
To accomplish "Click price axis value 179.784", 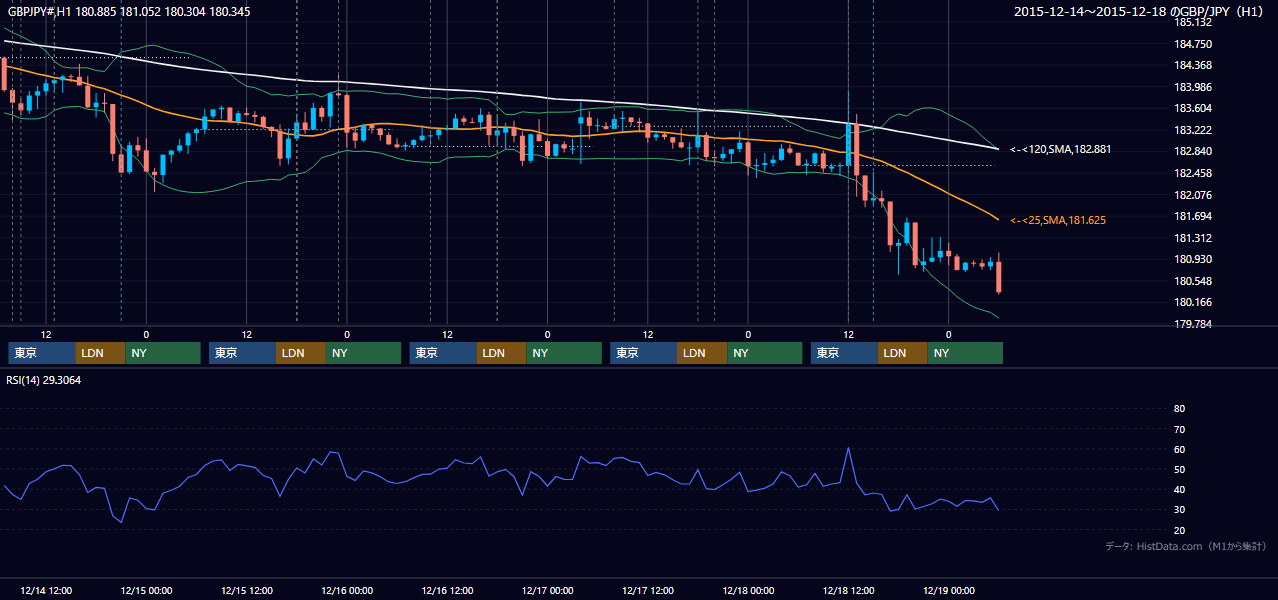I will pyautogui.click(x=1192, y=324).
